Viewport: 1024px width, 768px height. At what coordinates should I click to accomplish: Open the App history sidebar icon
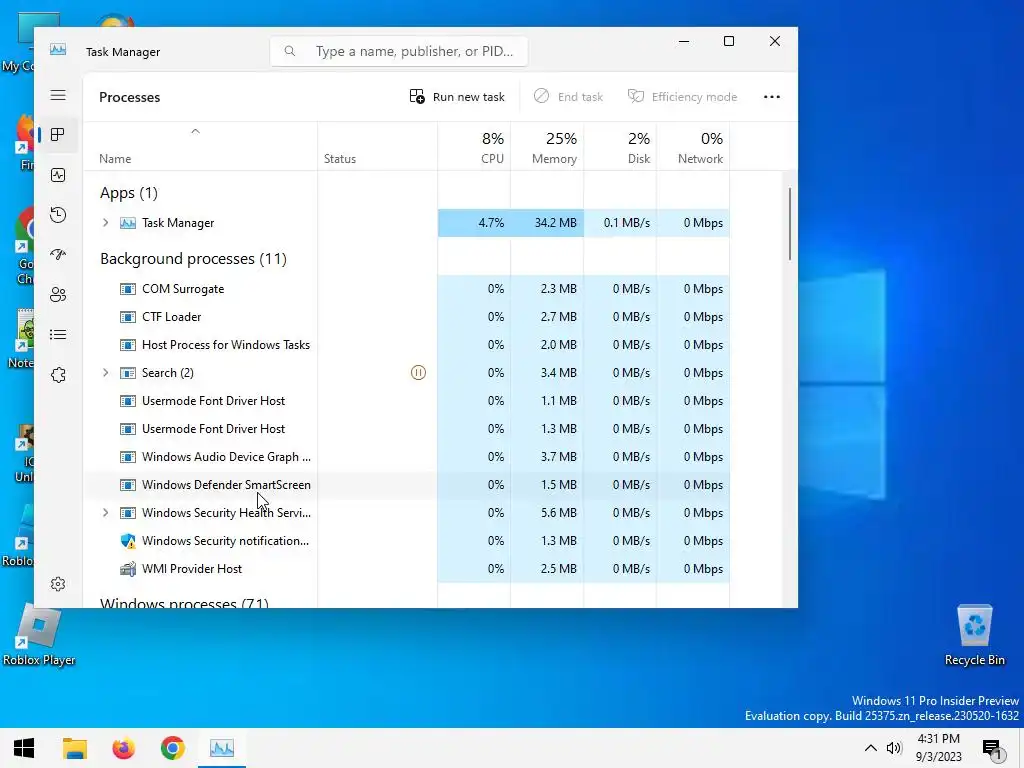click(x=58, y=215)
